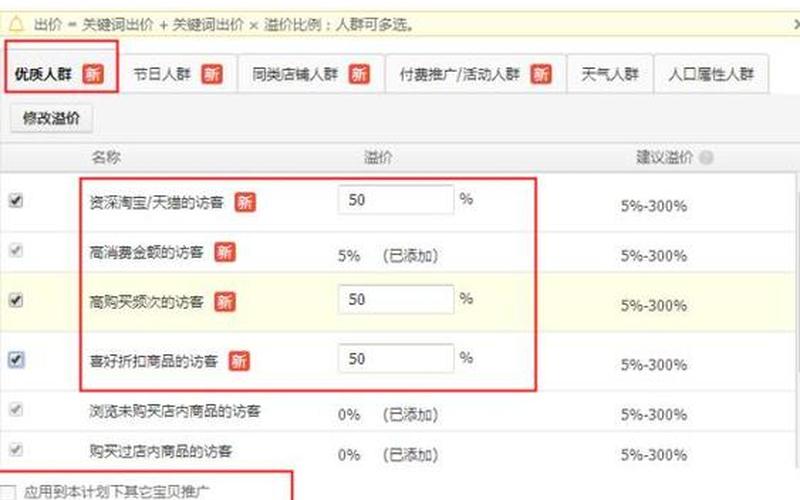Select the 购买过店内商品的访客 row name

pos(161,451)
